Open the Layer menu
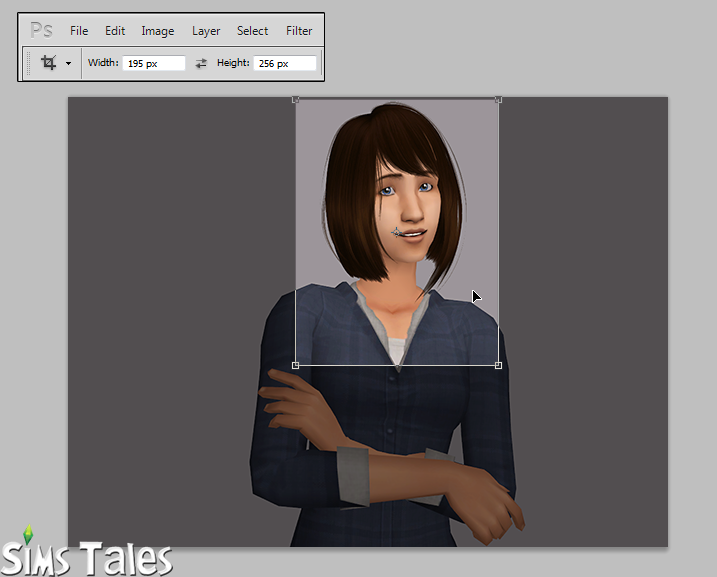 tap(206, 31)
